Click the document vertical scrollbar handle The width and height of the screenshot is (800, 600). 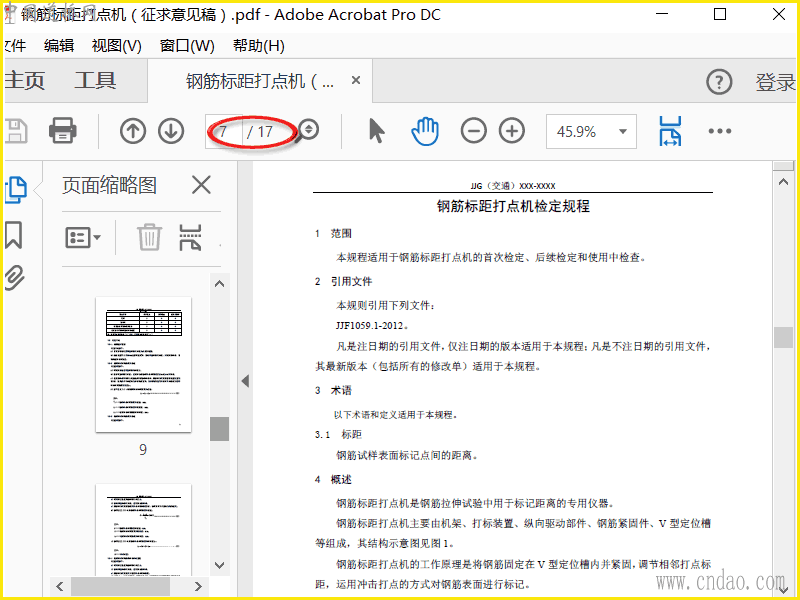point(784,337)
